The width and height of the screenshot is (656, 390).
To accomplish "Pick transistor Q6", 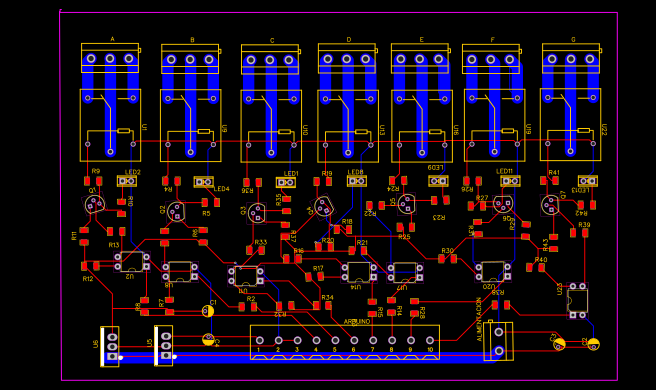I will point(503,204).
